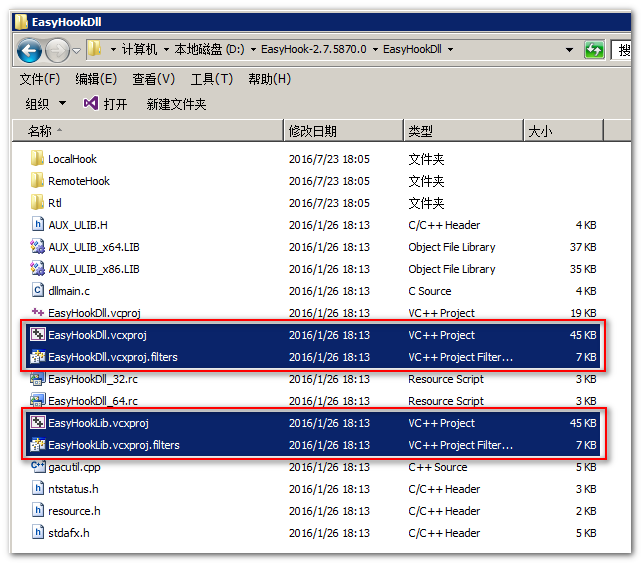641x563 pixels.
Task: Open the 编辑(E) menu
Action: (96, 79)
